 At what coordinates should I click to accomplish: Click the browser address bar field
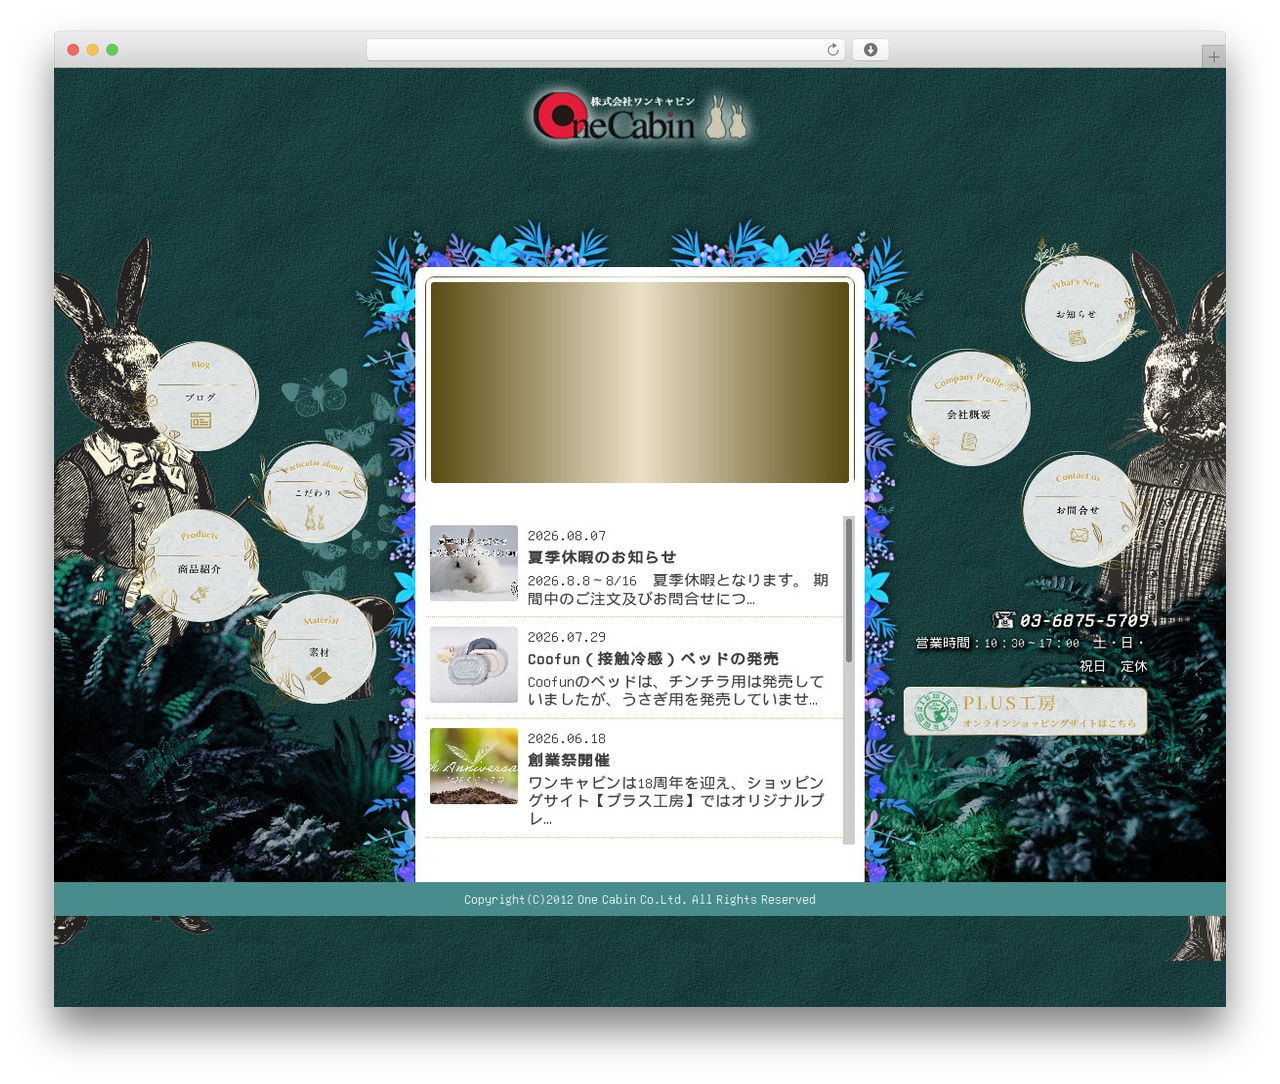[605, 50]
